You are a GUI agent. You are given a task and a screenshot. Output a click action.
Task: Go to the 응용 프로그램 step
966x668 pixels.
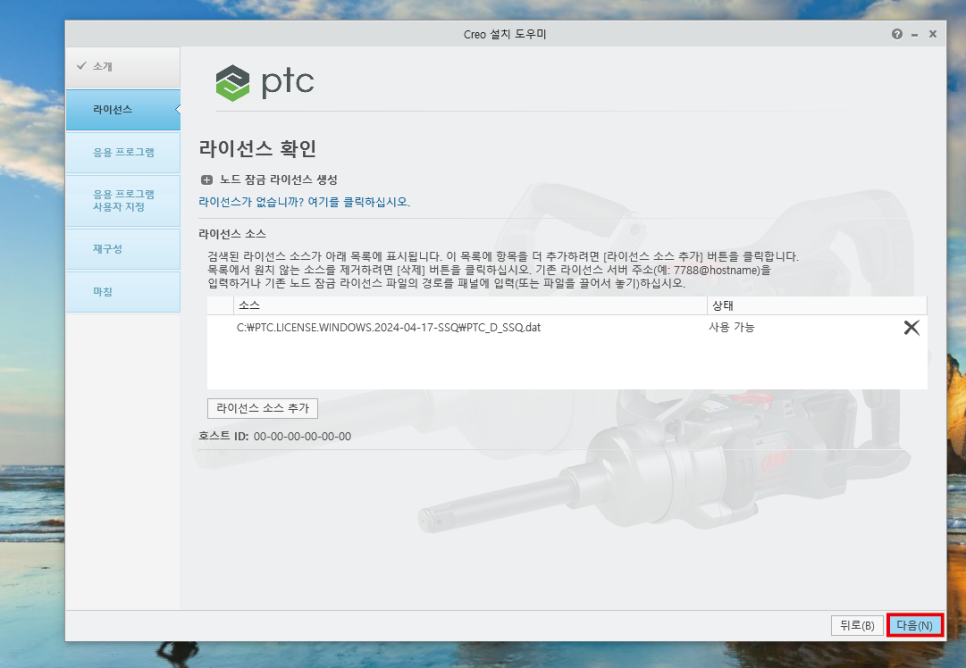tap(123, 152)
